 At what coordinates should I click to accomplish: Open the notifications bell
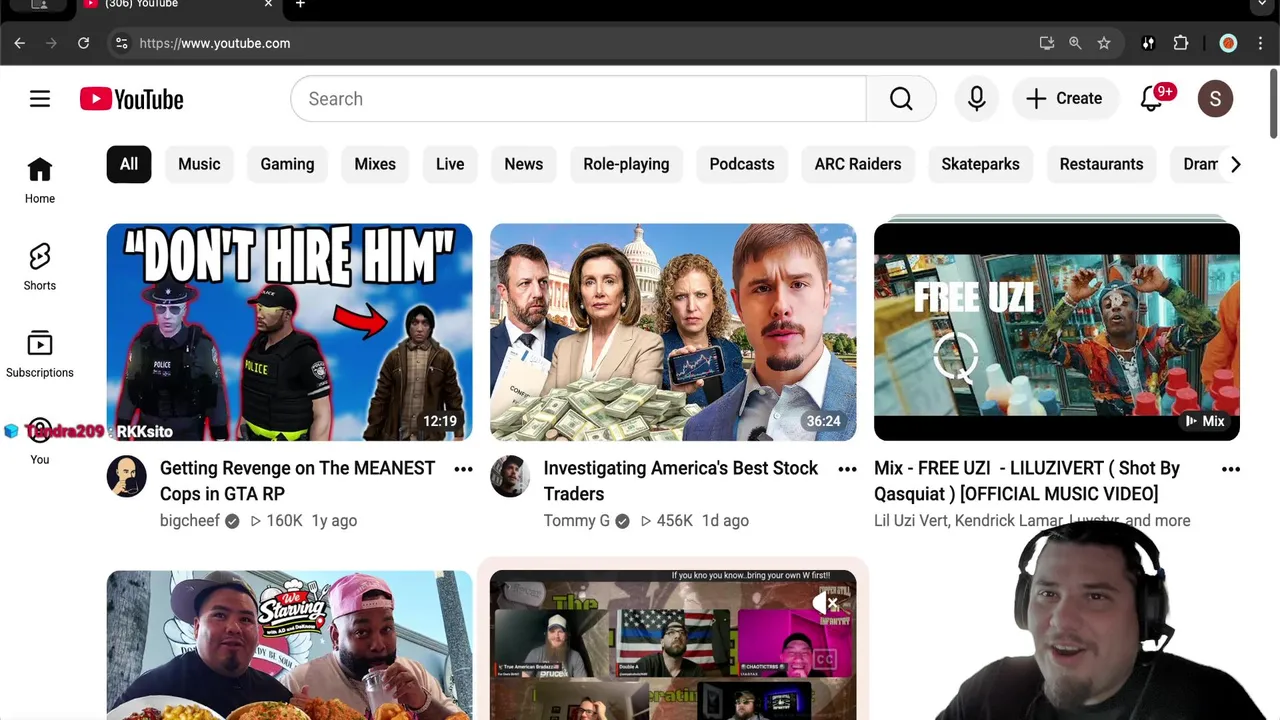click(x=1152, y=99)
